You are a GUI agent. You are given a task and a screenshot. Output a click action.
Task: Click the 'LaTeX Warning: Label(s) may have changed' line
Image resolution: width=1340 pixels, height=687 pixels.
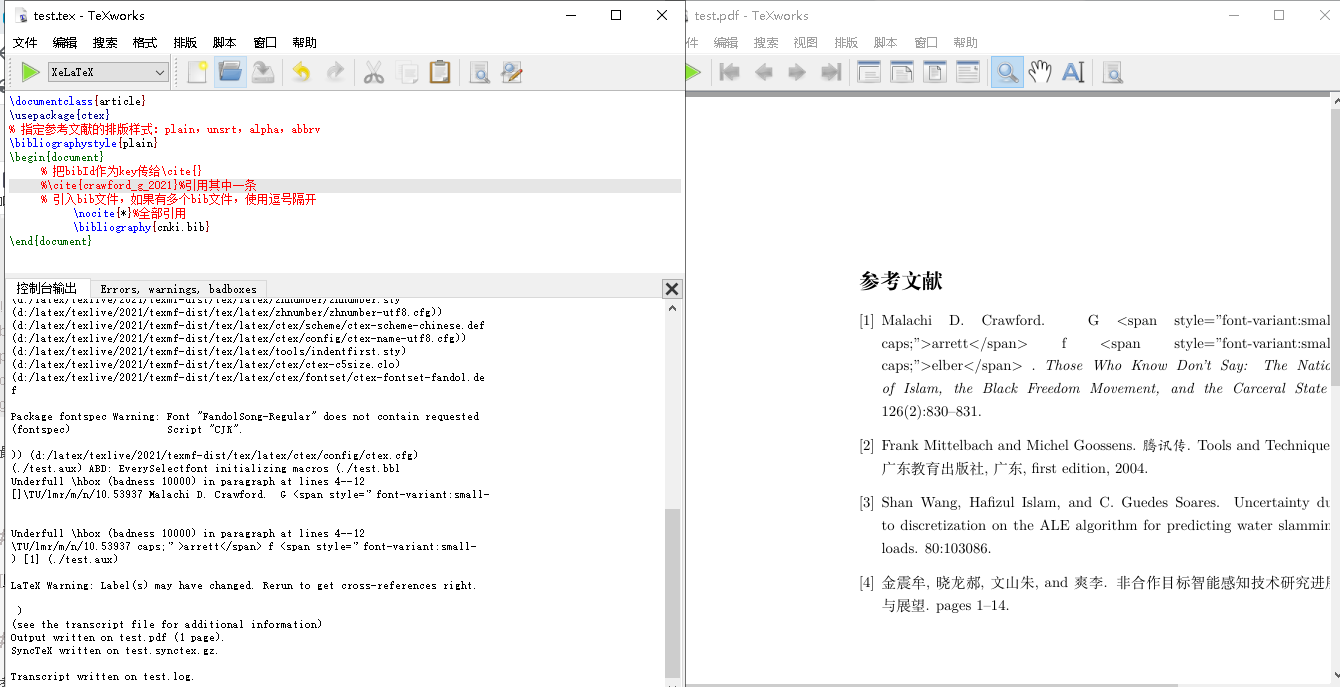point(243,585)
